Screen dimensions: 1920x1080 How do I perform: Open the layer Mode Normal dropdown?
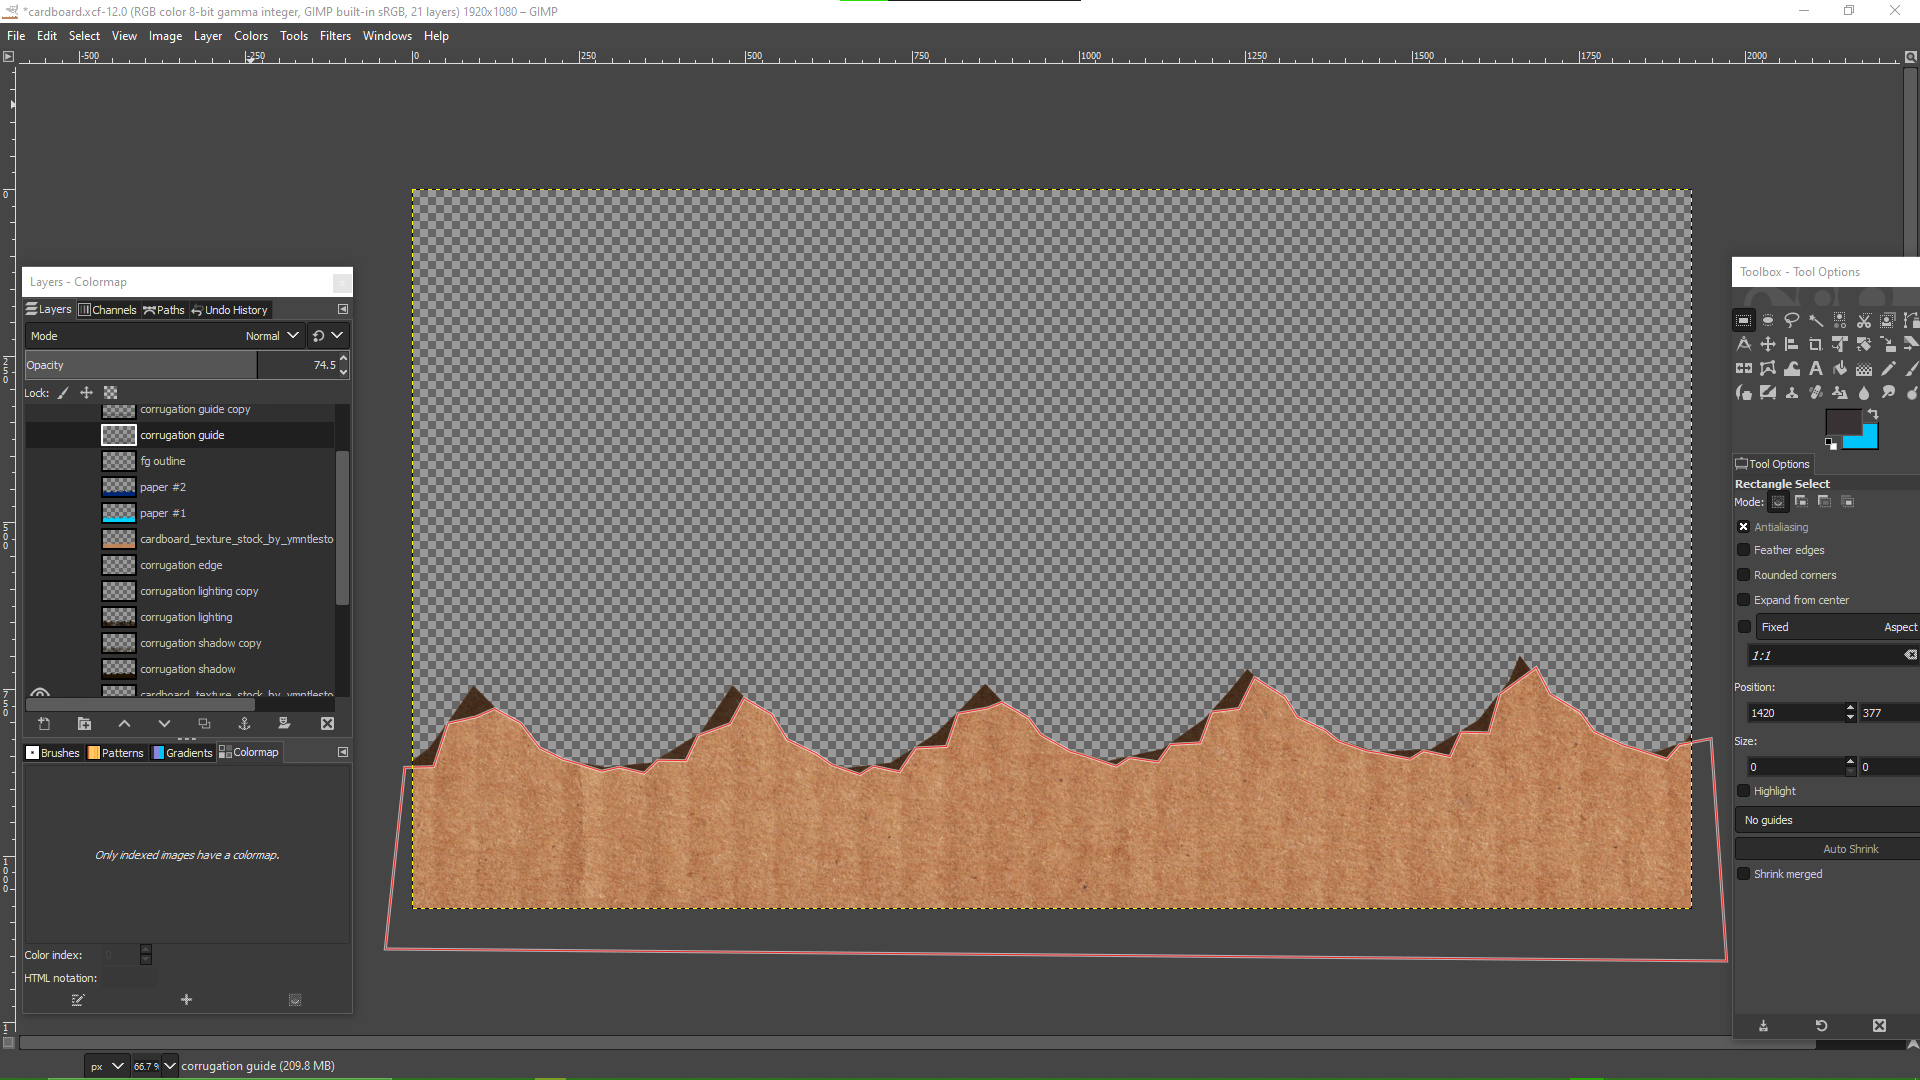pos(271,336)
